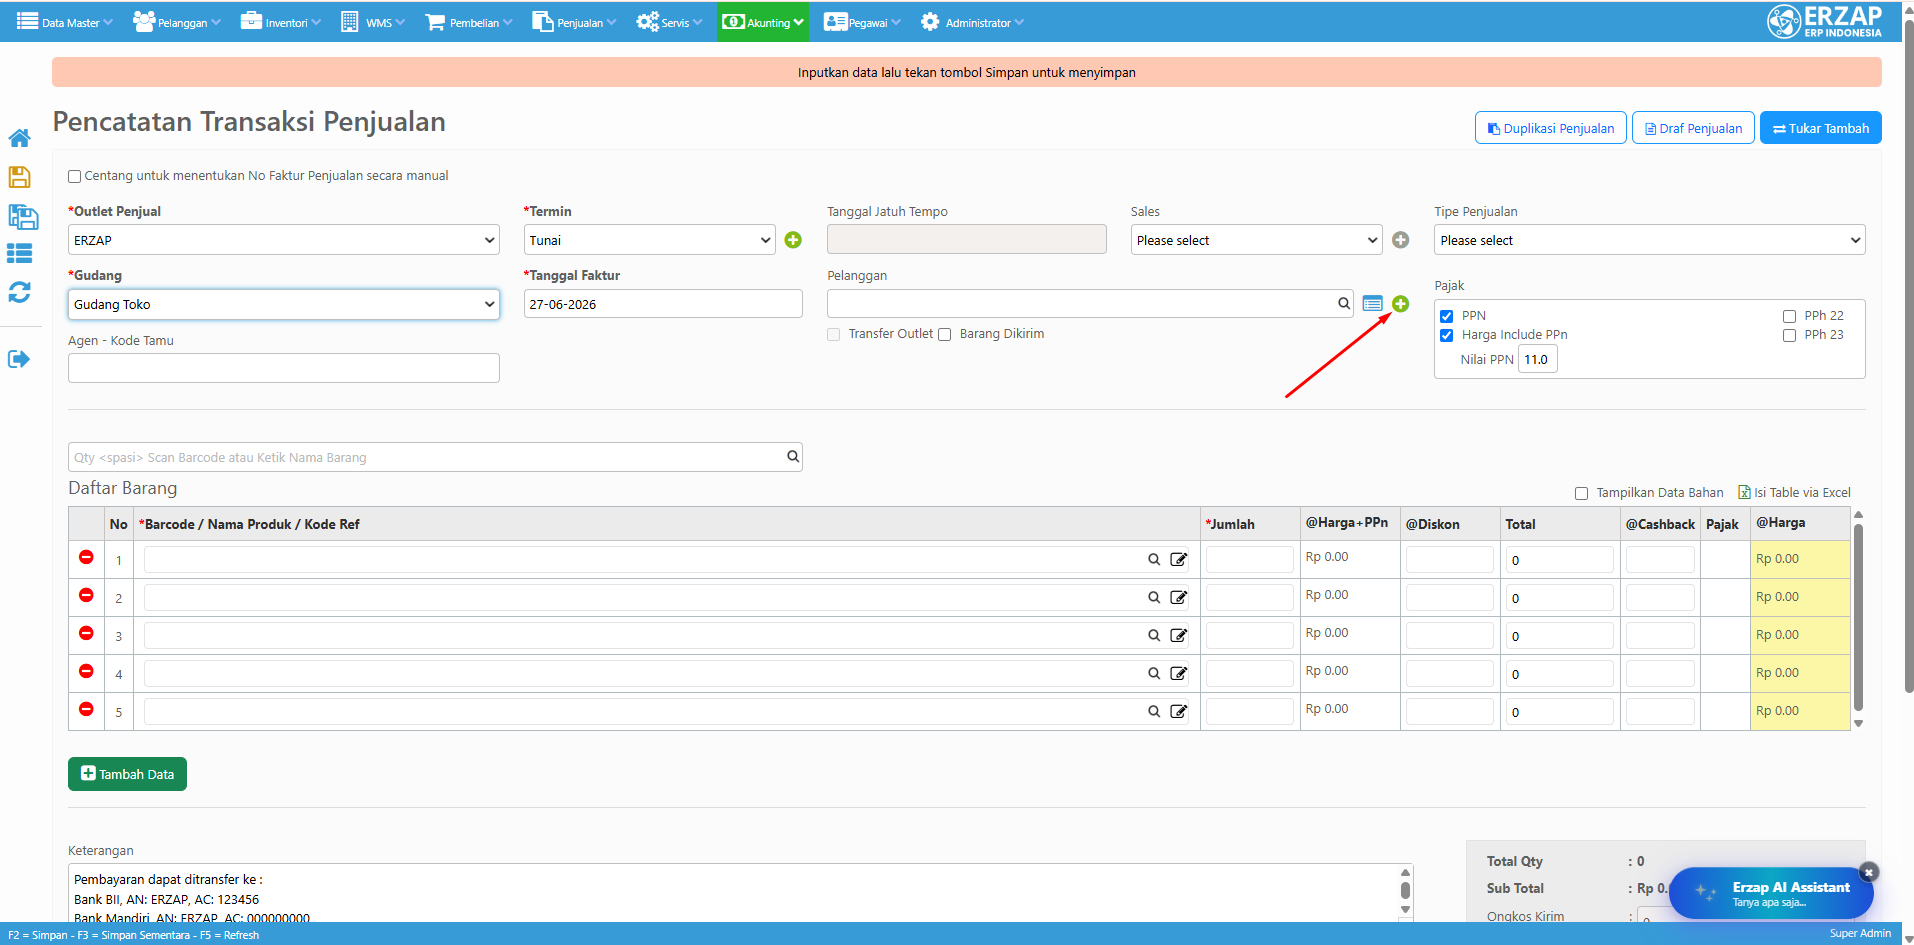Expand the Inventori menu
Image resolution: width=1914 pixels, height=945 pixels.
click(281, 22)
